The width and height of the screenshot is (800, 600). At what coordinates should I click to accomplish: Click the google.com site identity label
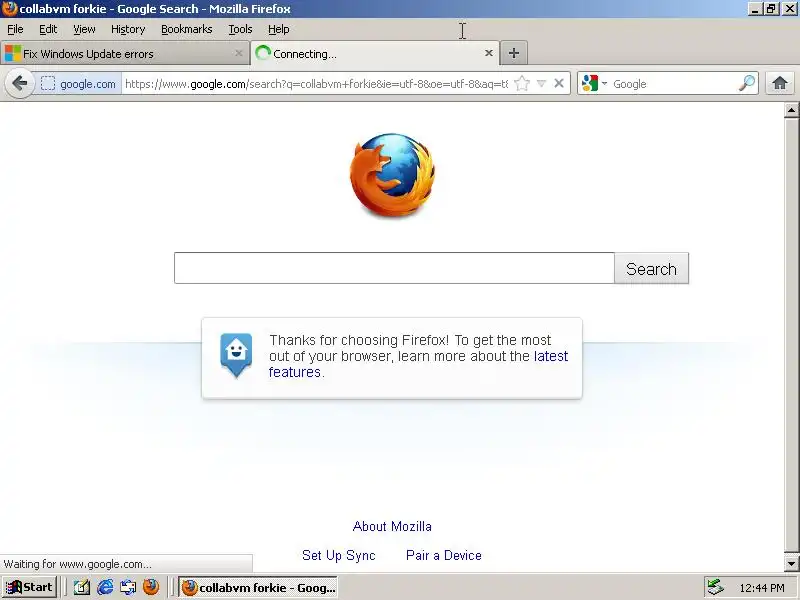tap(88, 84)
